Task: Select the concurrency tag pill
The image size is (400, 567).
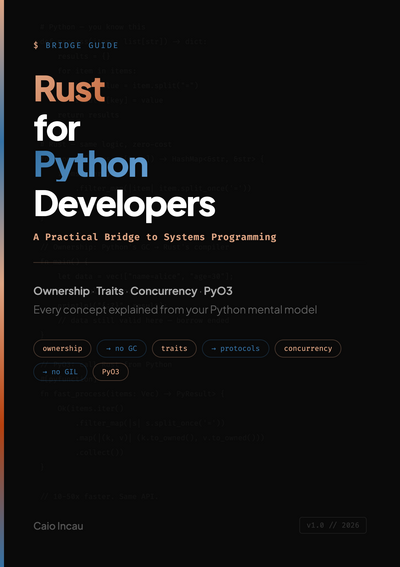Action: [x=308, y=348]
